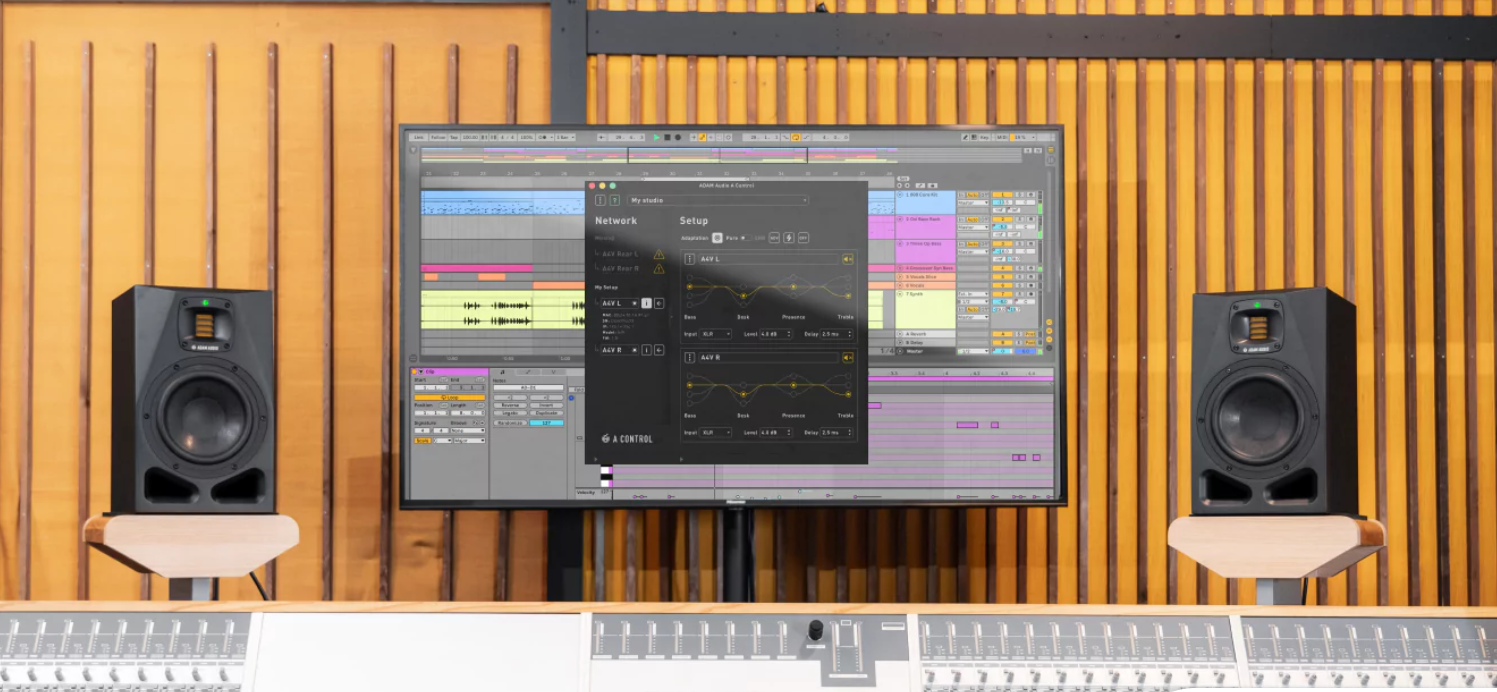
Task: Click the Record button in the transport bar
Action: [678, 137]
